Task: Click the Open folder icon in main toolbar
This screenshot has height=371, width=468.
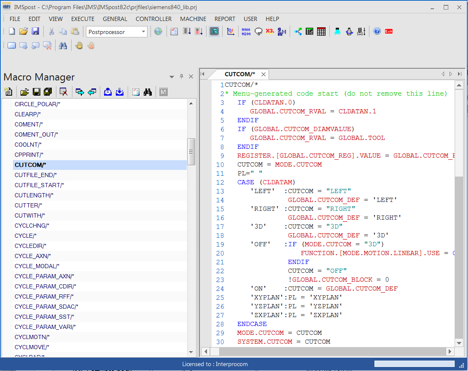Action: pyautogui.click(x=23, y=31)
